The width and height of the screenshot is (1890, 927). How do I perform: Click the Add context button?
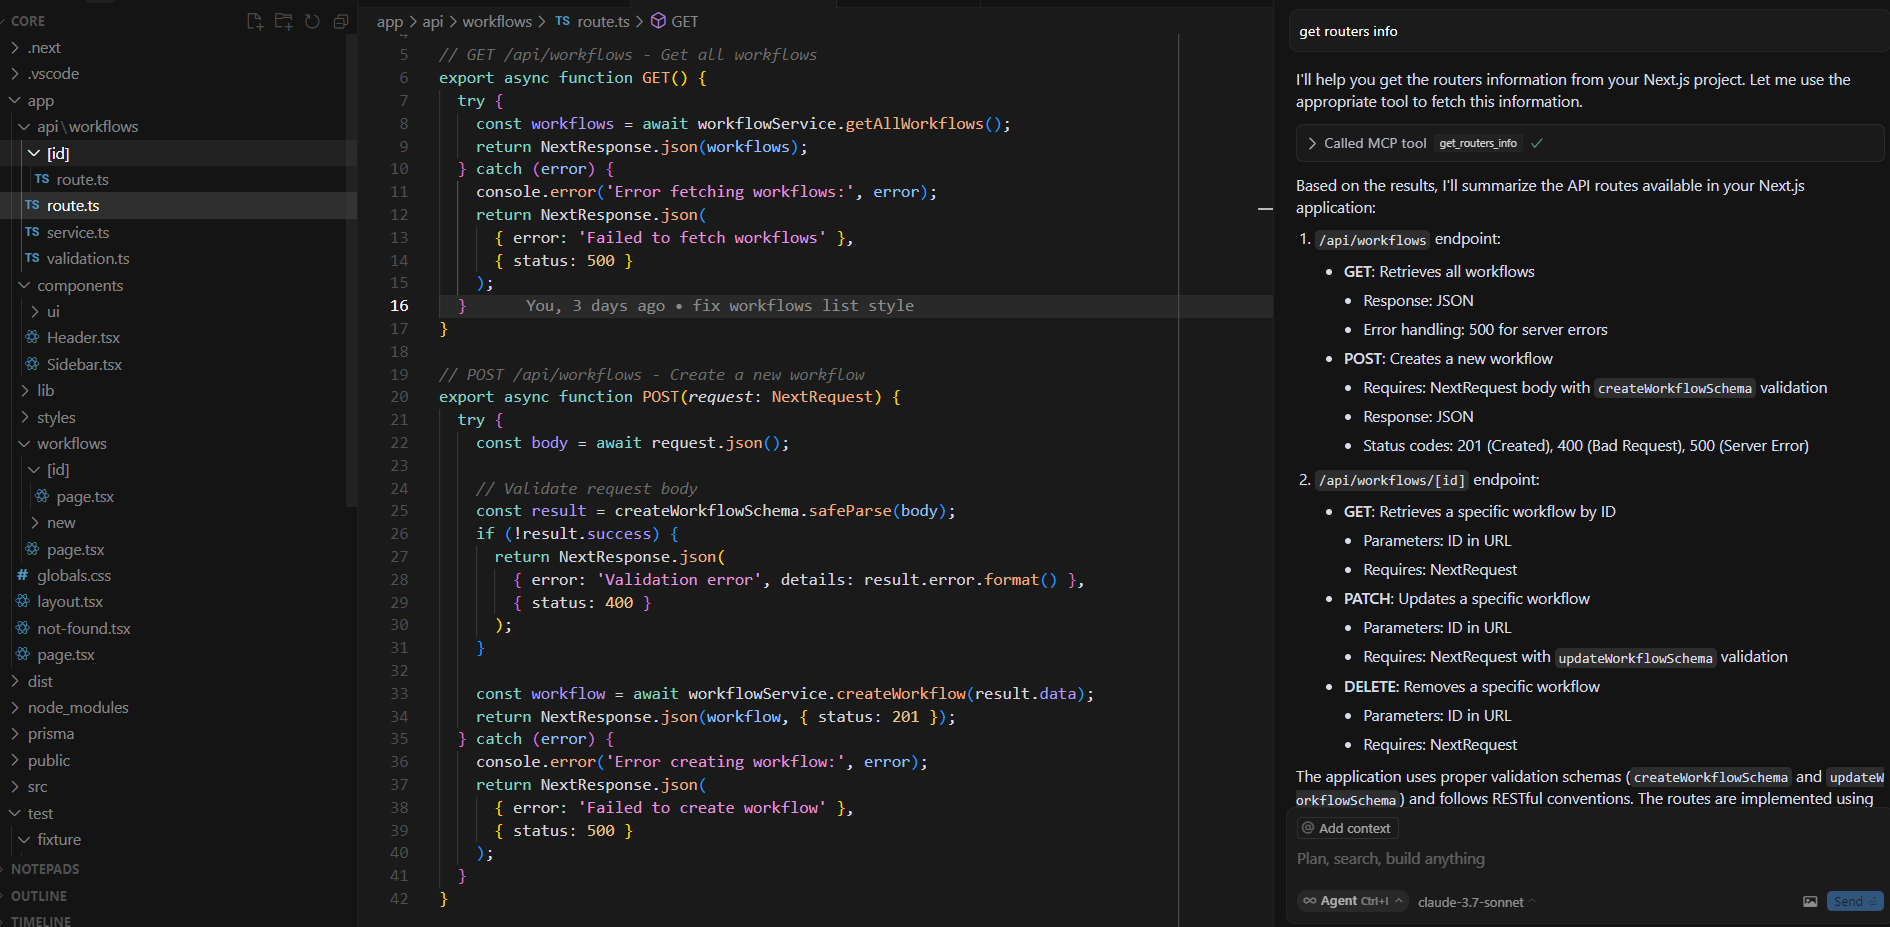(x=1346, y=828)
